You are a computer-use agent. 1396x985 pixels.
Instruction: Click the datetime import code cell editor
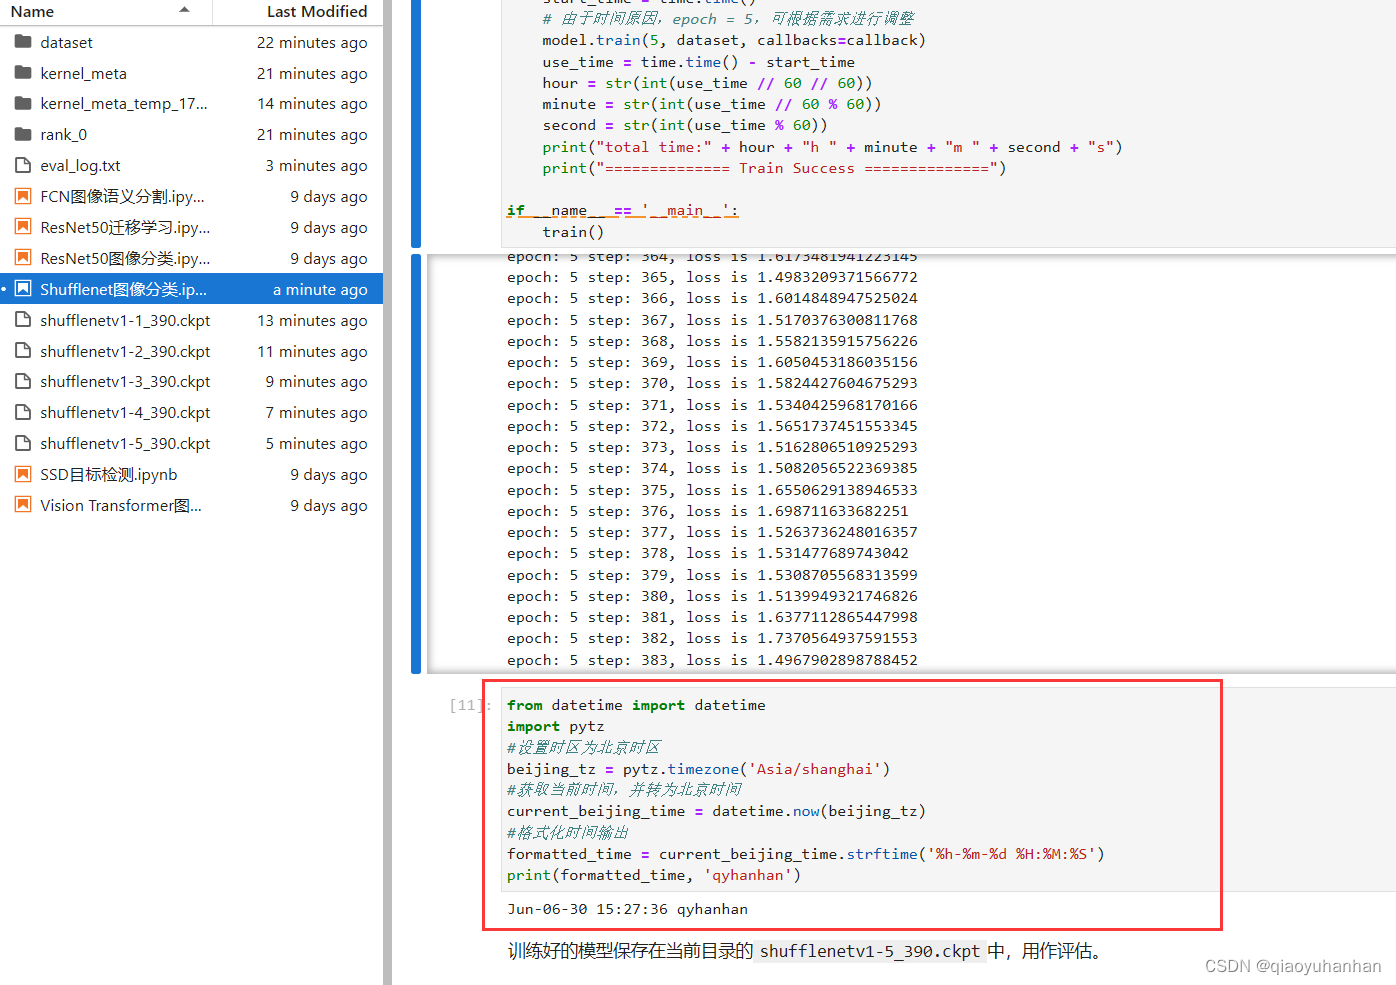click(x=947, y=789)
